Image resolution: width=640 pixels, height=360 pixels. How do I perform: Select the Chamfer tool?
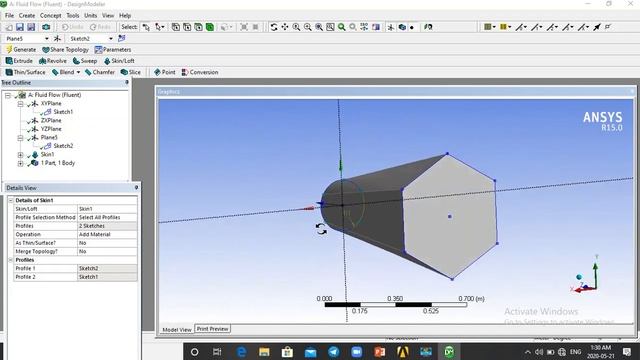point(100,72)
